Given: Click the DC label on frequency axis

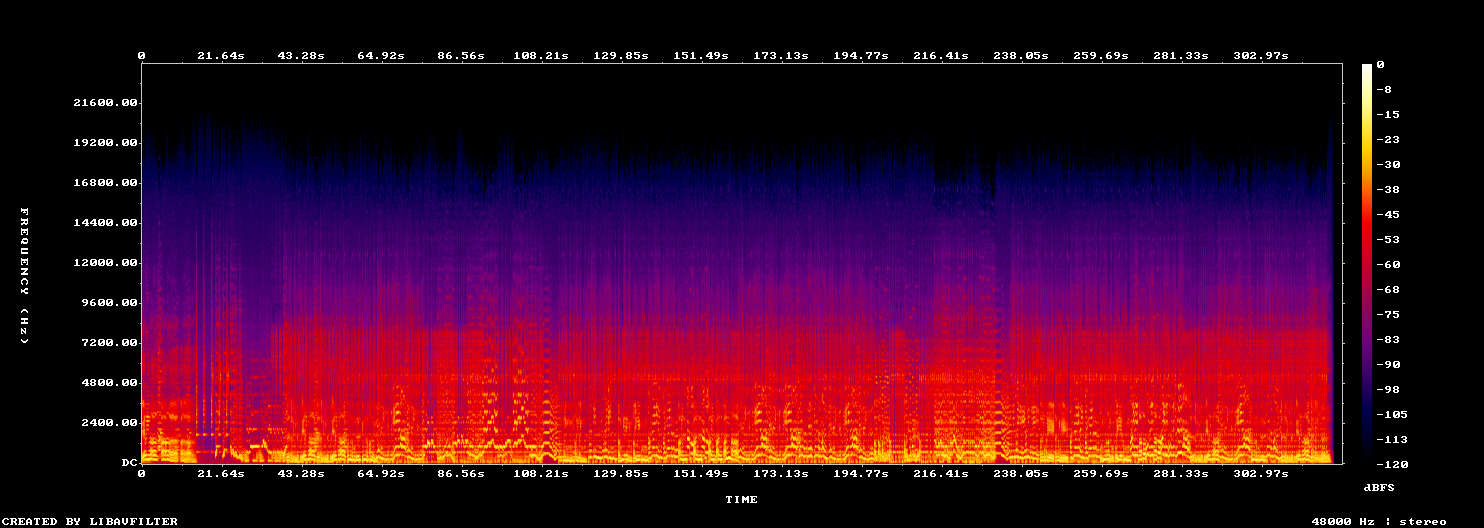Looking at the screenshot, I should (x=130, y=463).
